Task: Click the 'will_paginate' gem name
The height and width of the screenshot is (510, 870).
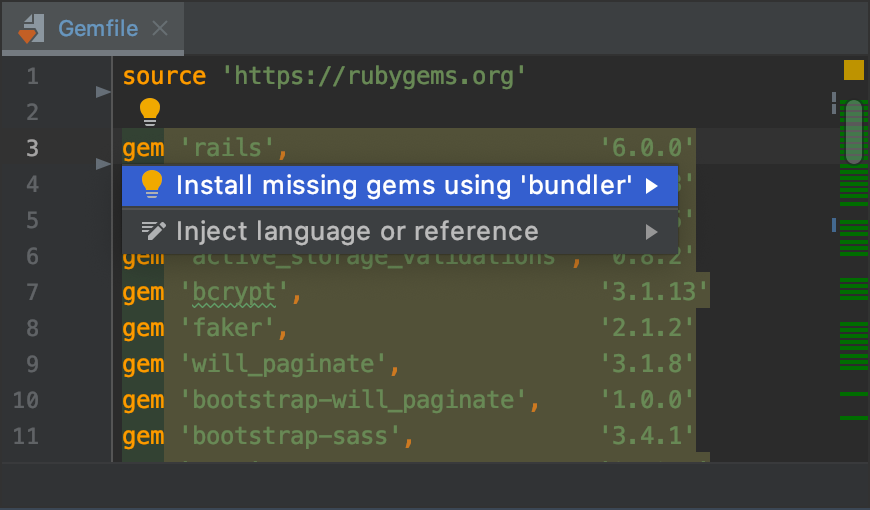Action: [x=286, y=365]
